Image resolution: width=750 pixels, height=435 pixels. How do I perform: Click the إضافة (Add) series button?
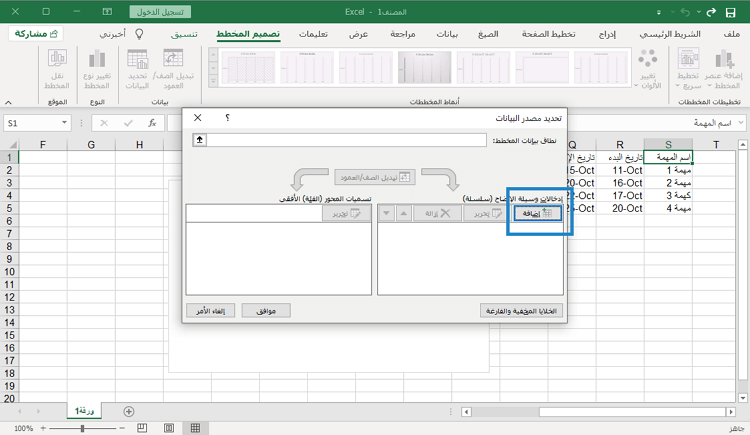[535, 213]
